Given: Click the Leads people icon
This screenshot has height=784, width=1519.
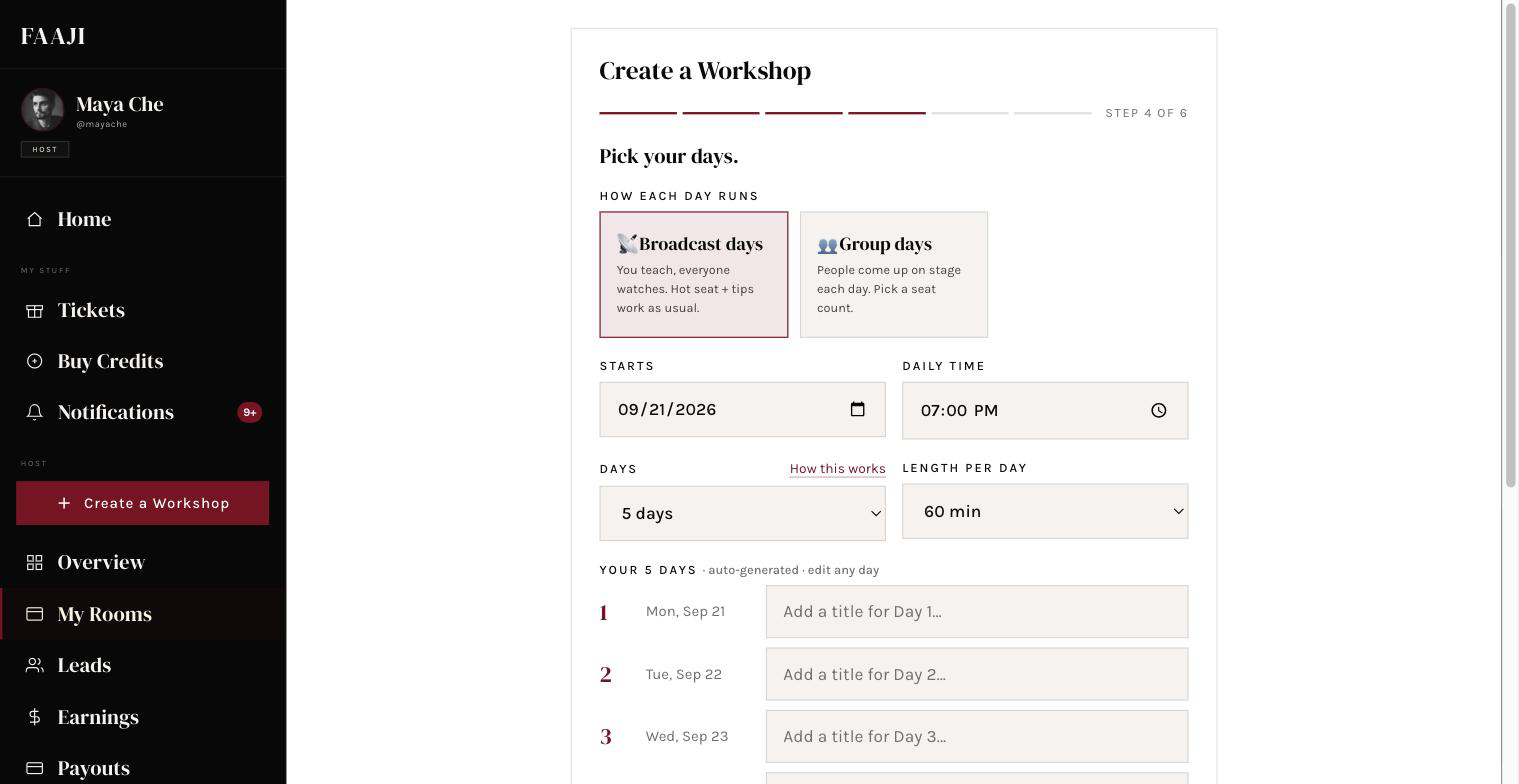Looking at the screenshot, I should point(34,665).
